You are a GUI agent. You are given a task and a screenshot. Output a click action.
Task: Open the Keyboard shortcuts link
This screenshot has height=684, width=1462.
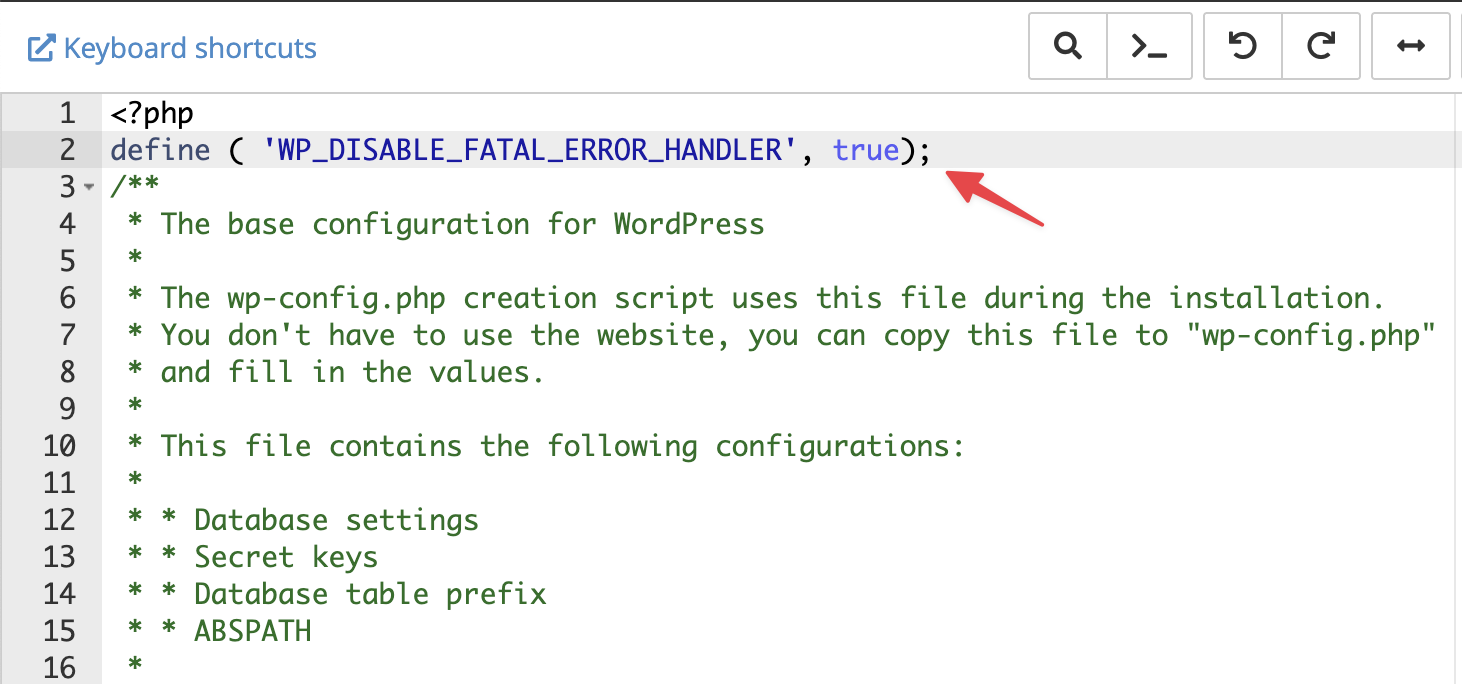190,48
